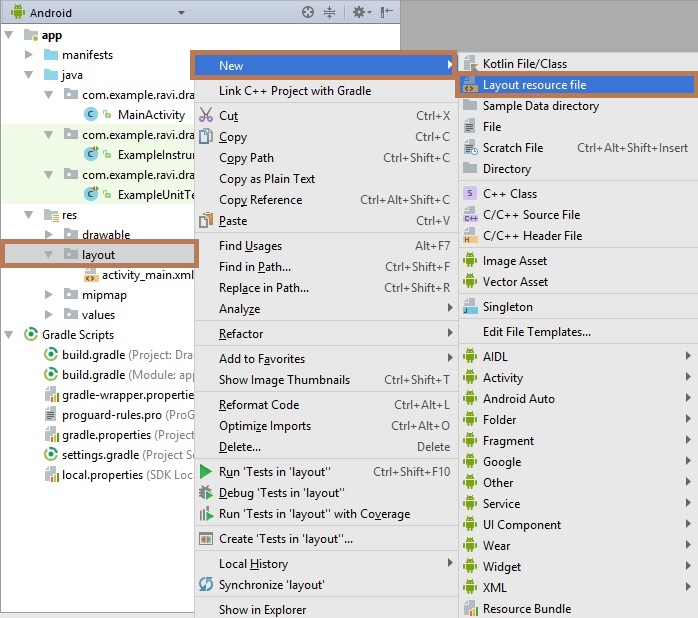Viewport: 698px width, 618px height.
Task: Select ExampleUnitTest class
Action: point(156,195)
